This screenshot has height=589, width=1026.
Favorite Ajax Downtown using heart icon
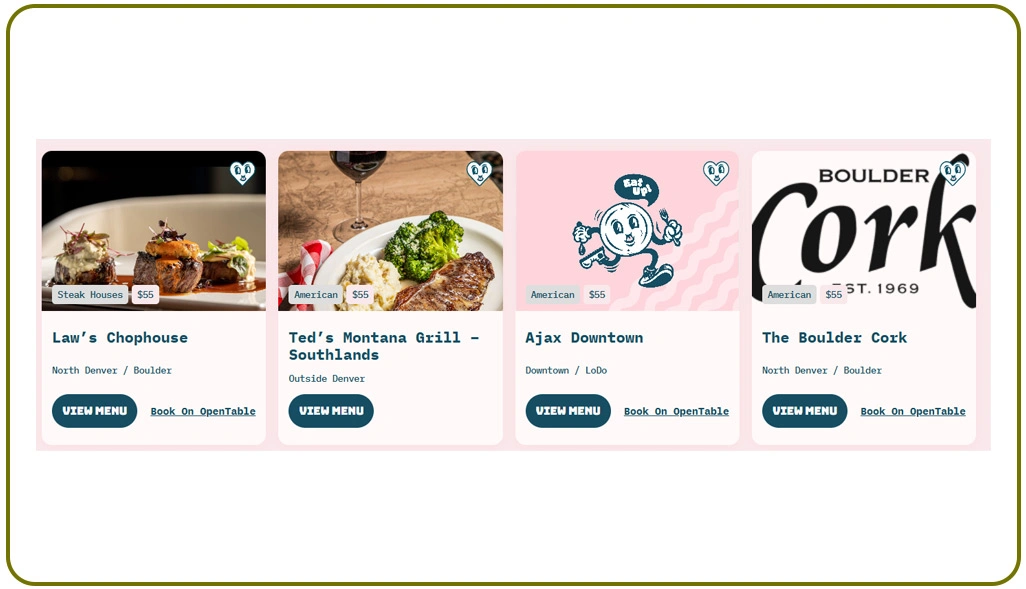[716, 173]
